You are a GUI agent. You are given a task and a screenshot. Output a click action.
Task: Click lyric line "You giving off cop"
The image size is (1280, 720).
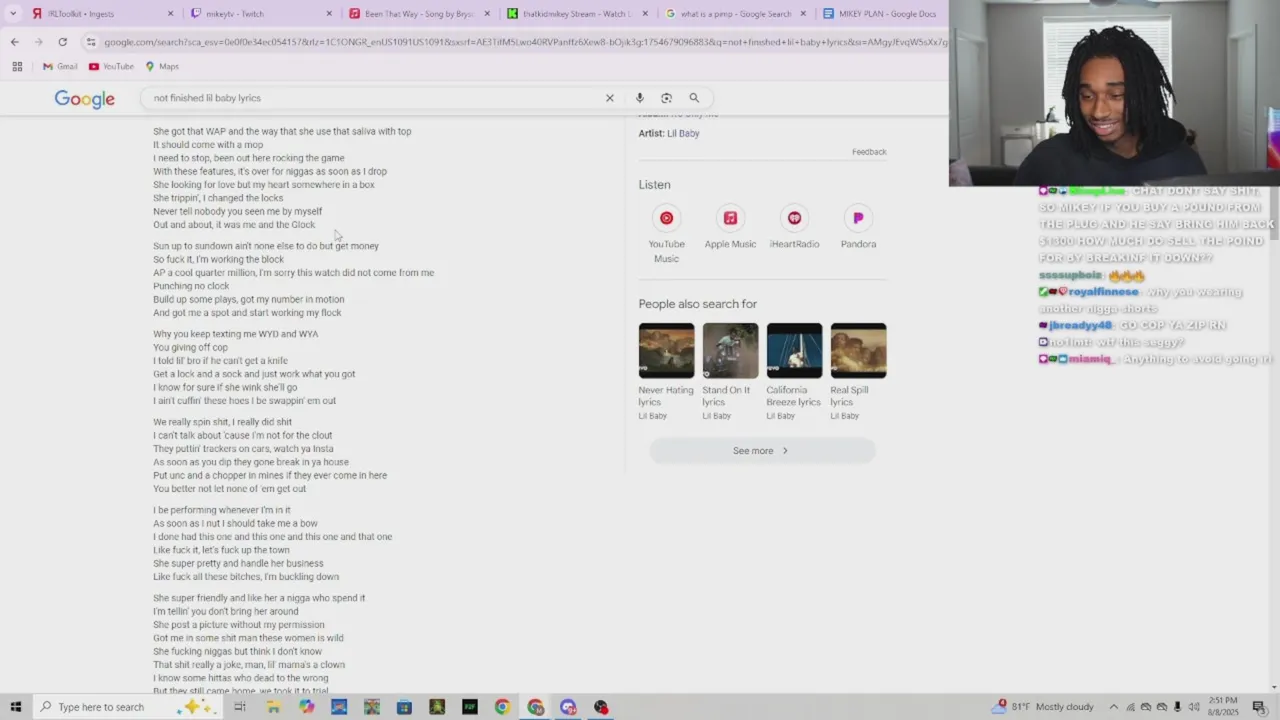click(x=190, y=347)
